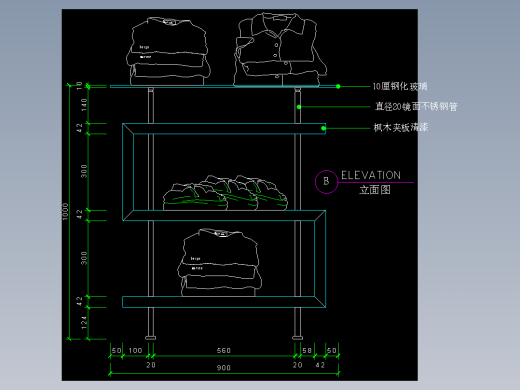Select the ELEVATION title text
520x390 pixels.
click(371, 175)
